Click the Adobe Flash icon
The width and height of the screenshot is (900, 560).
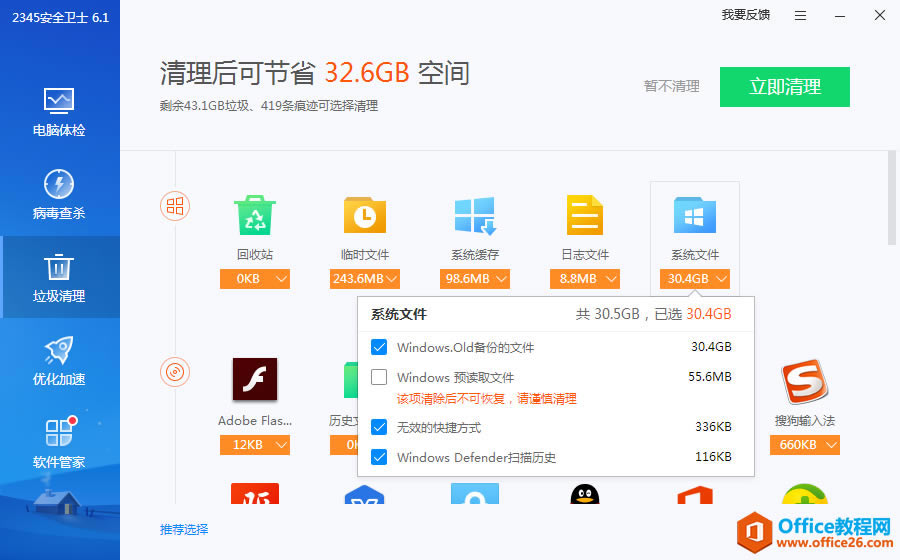255,379
